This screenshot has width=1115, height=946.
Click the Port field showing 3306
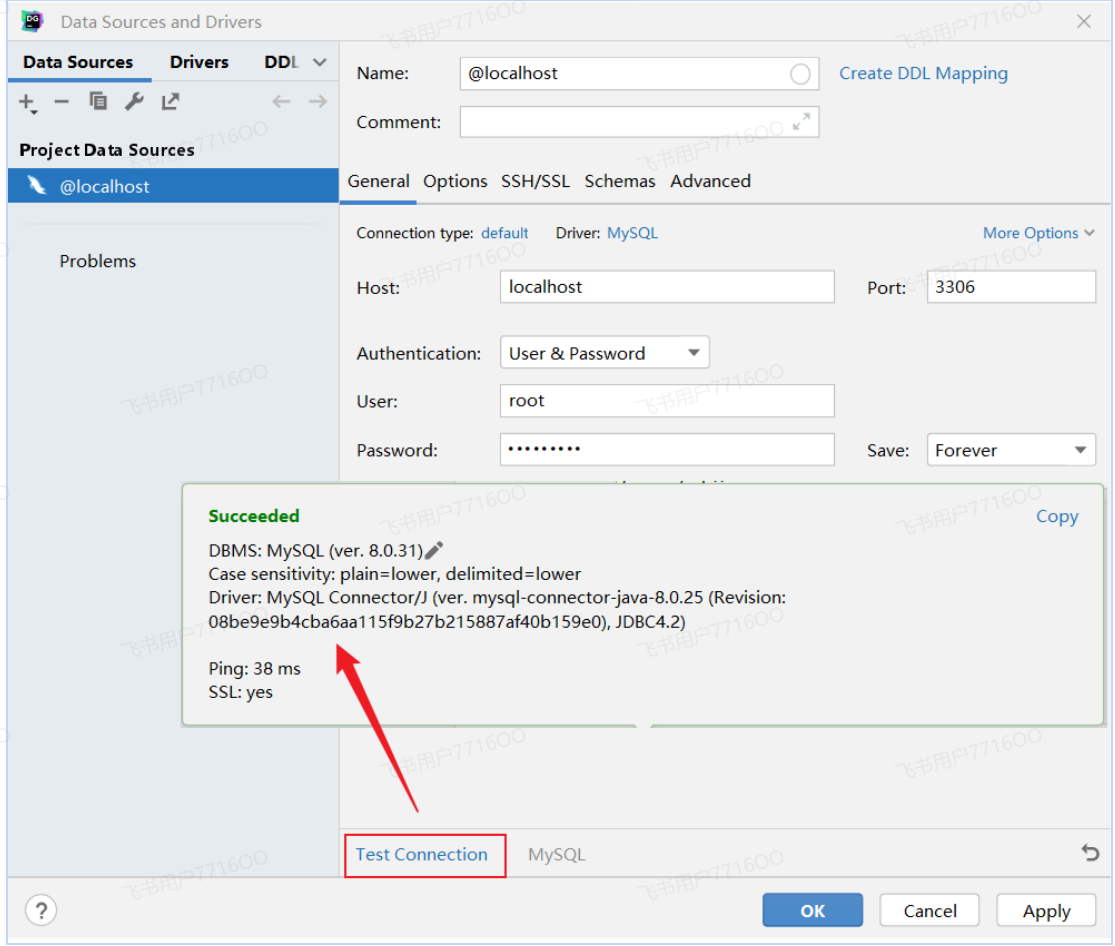pyautogui.click(x=1010, y=287)
